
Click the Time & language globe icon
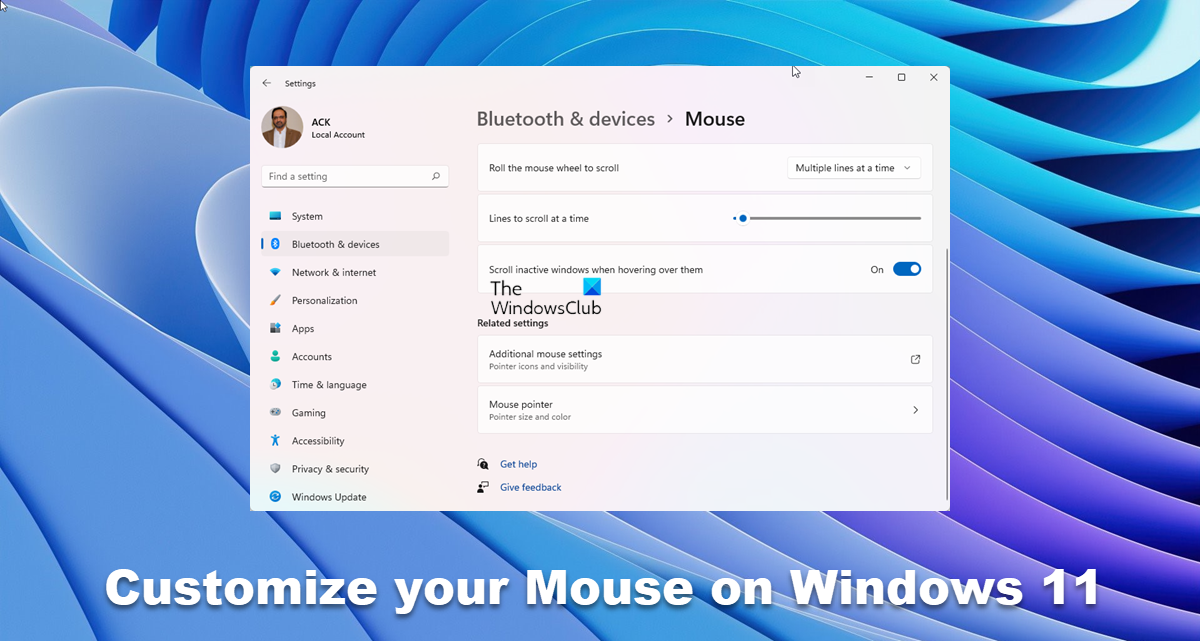(275, 384)
